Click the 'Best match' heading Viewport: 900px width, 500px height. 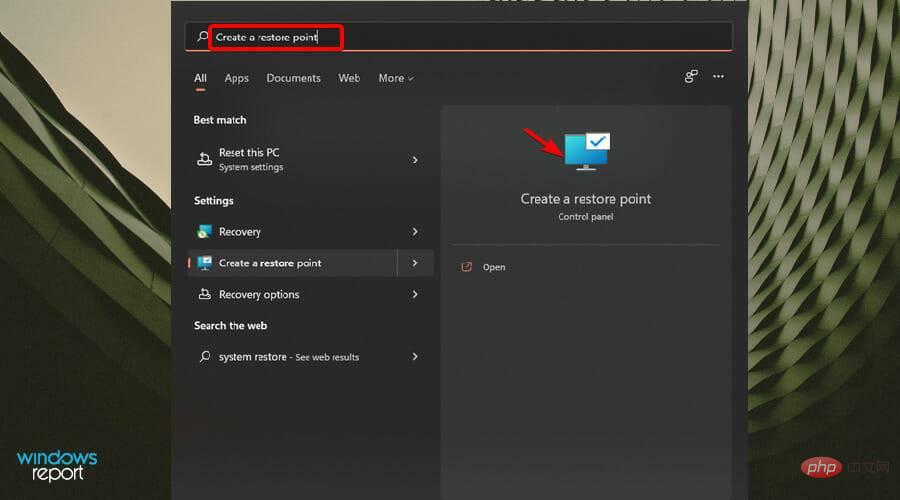[220, 120]
